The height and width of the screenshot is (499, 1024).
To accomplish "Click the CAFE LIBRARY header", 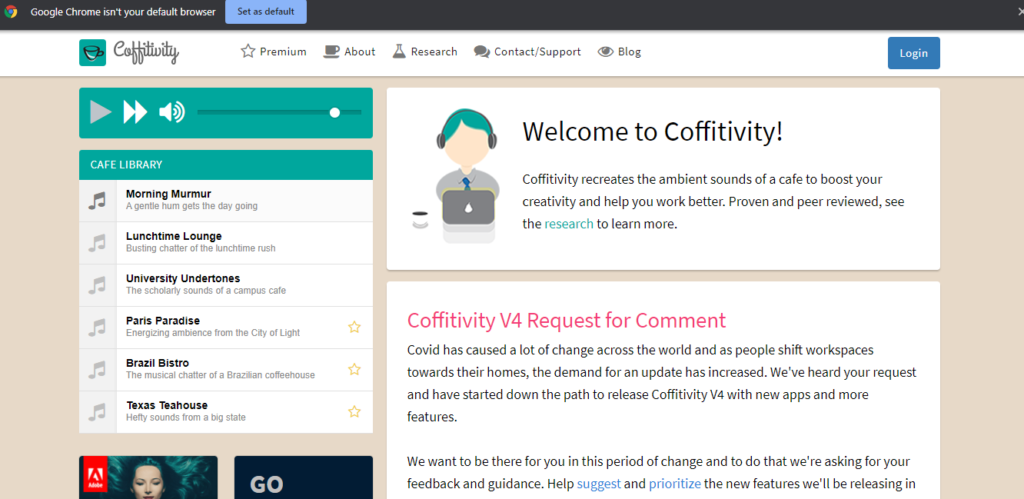I will pos(226,165).
